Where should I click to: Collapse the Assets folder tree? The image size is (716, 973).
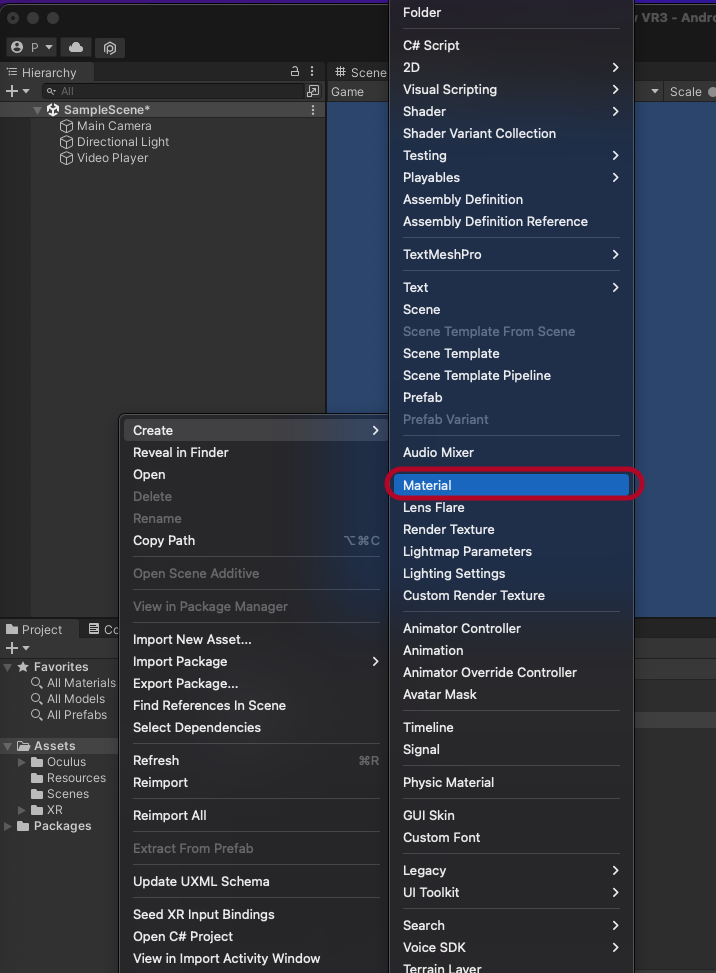[7, 746]
